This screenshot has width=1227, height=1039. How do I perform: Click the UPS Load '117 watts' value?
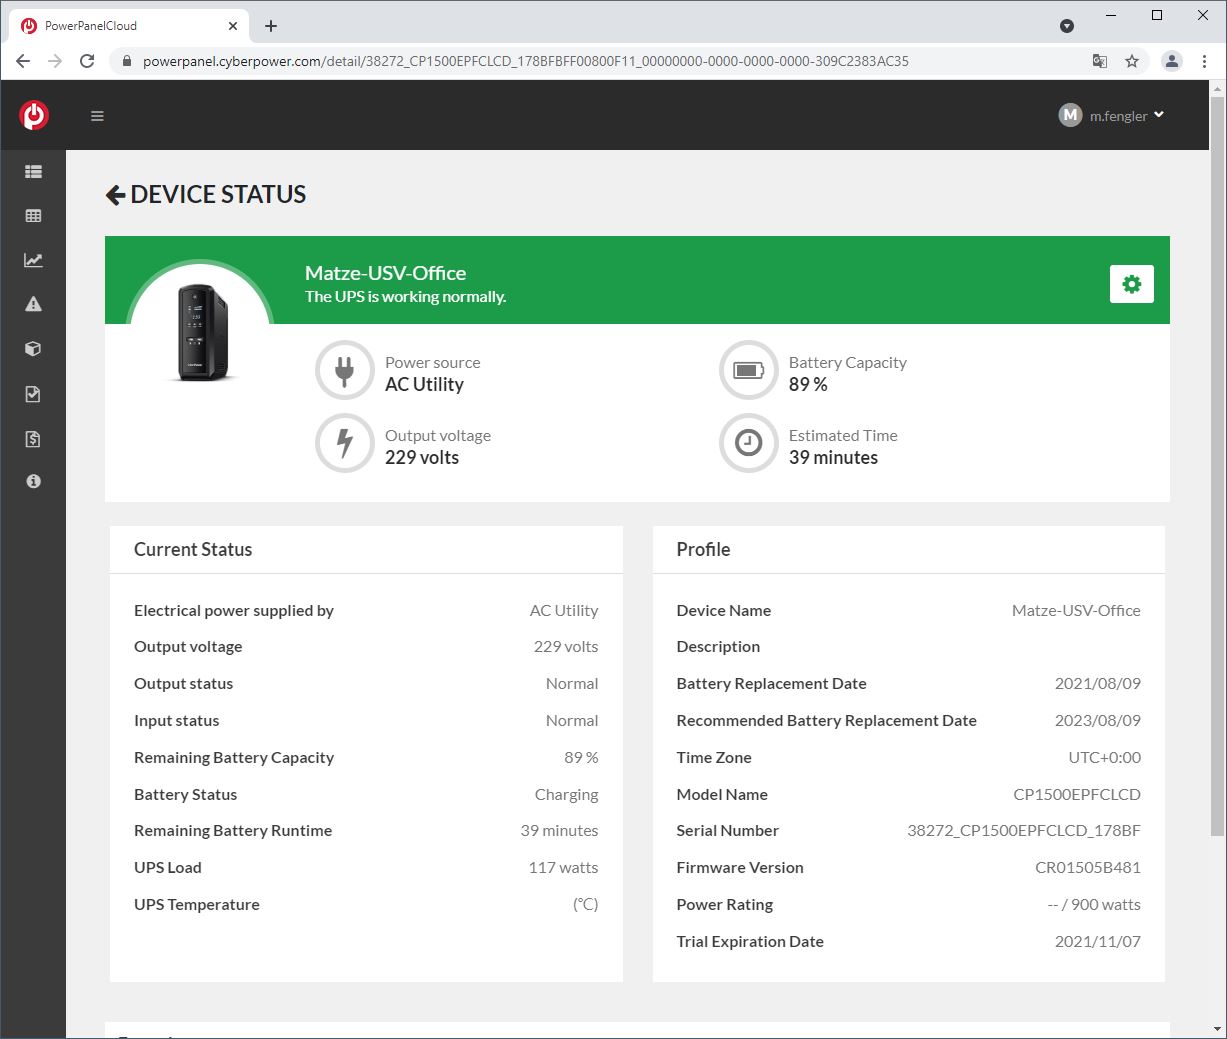pyautogui.click(x=563, y=868)
